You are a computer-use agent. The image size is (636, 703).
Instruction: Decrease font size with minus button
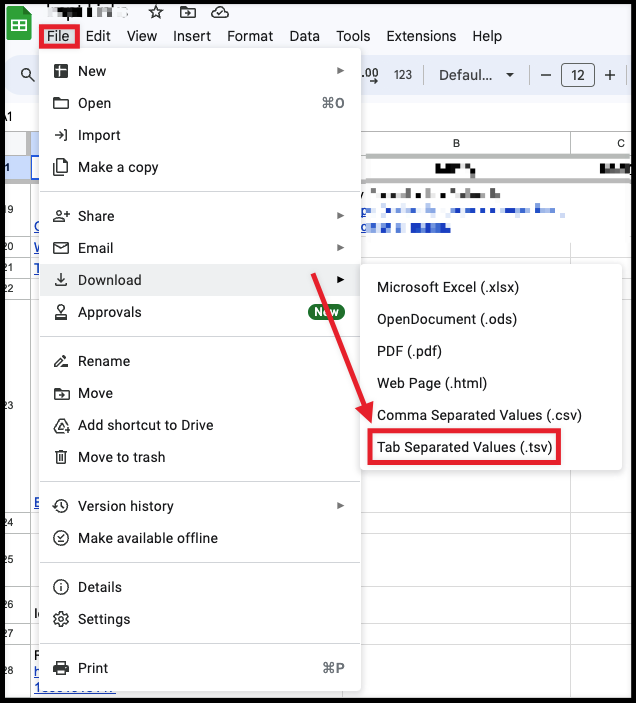(x=545, y=75)
